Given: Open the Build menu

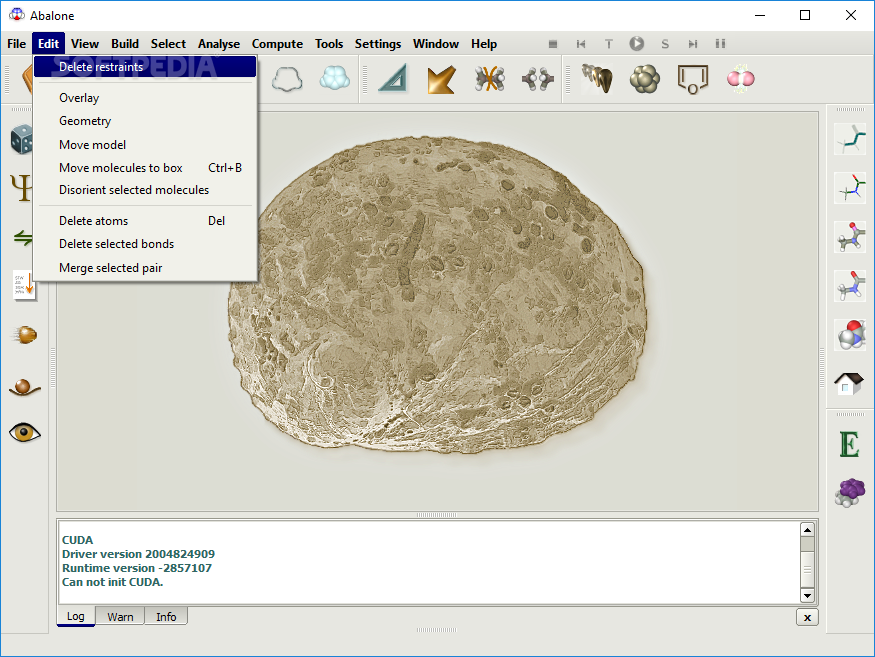Looking at the screenshot, I should point(125,44).
